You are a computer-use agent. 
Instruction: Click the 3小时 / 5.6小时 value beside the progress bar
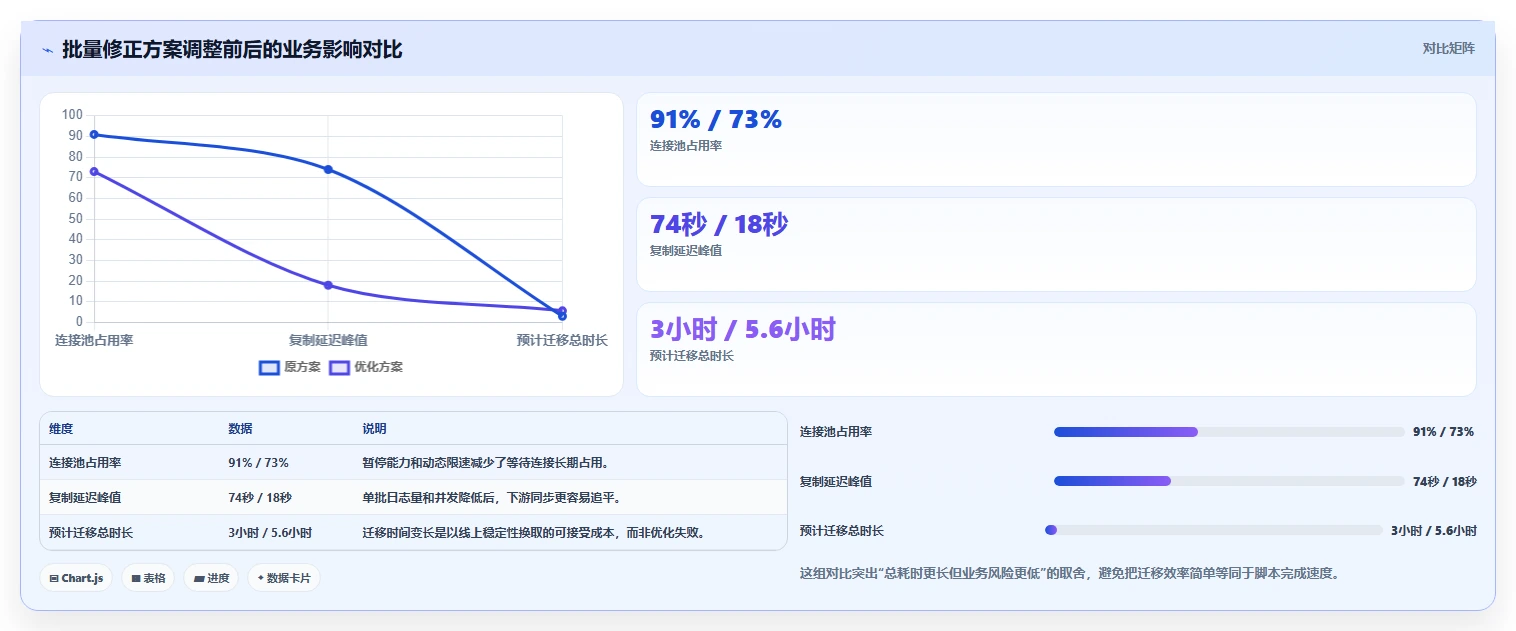[1433, 530]
